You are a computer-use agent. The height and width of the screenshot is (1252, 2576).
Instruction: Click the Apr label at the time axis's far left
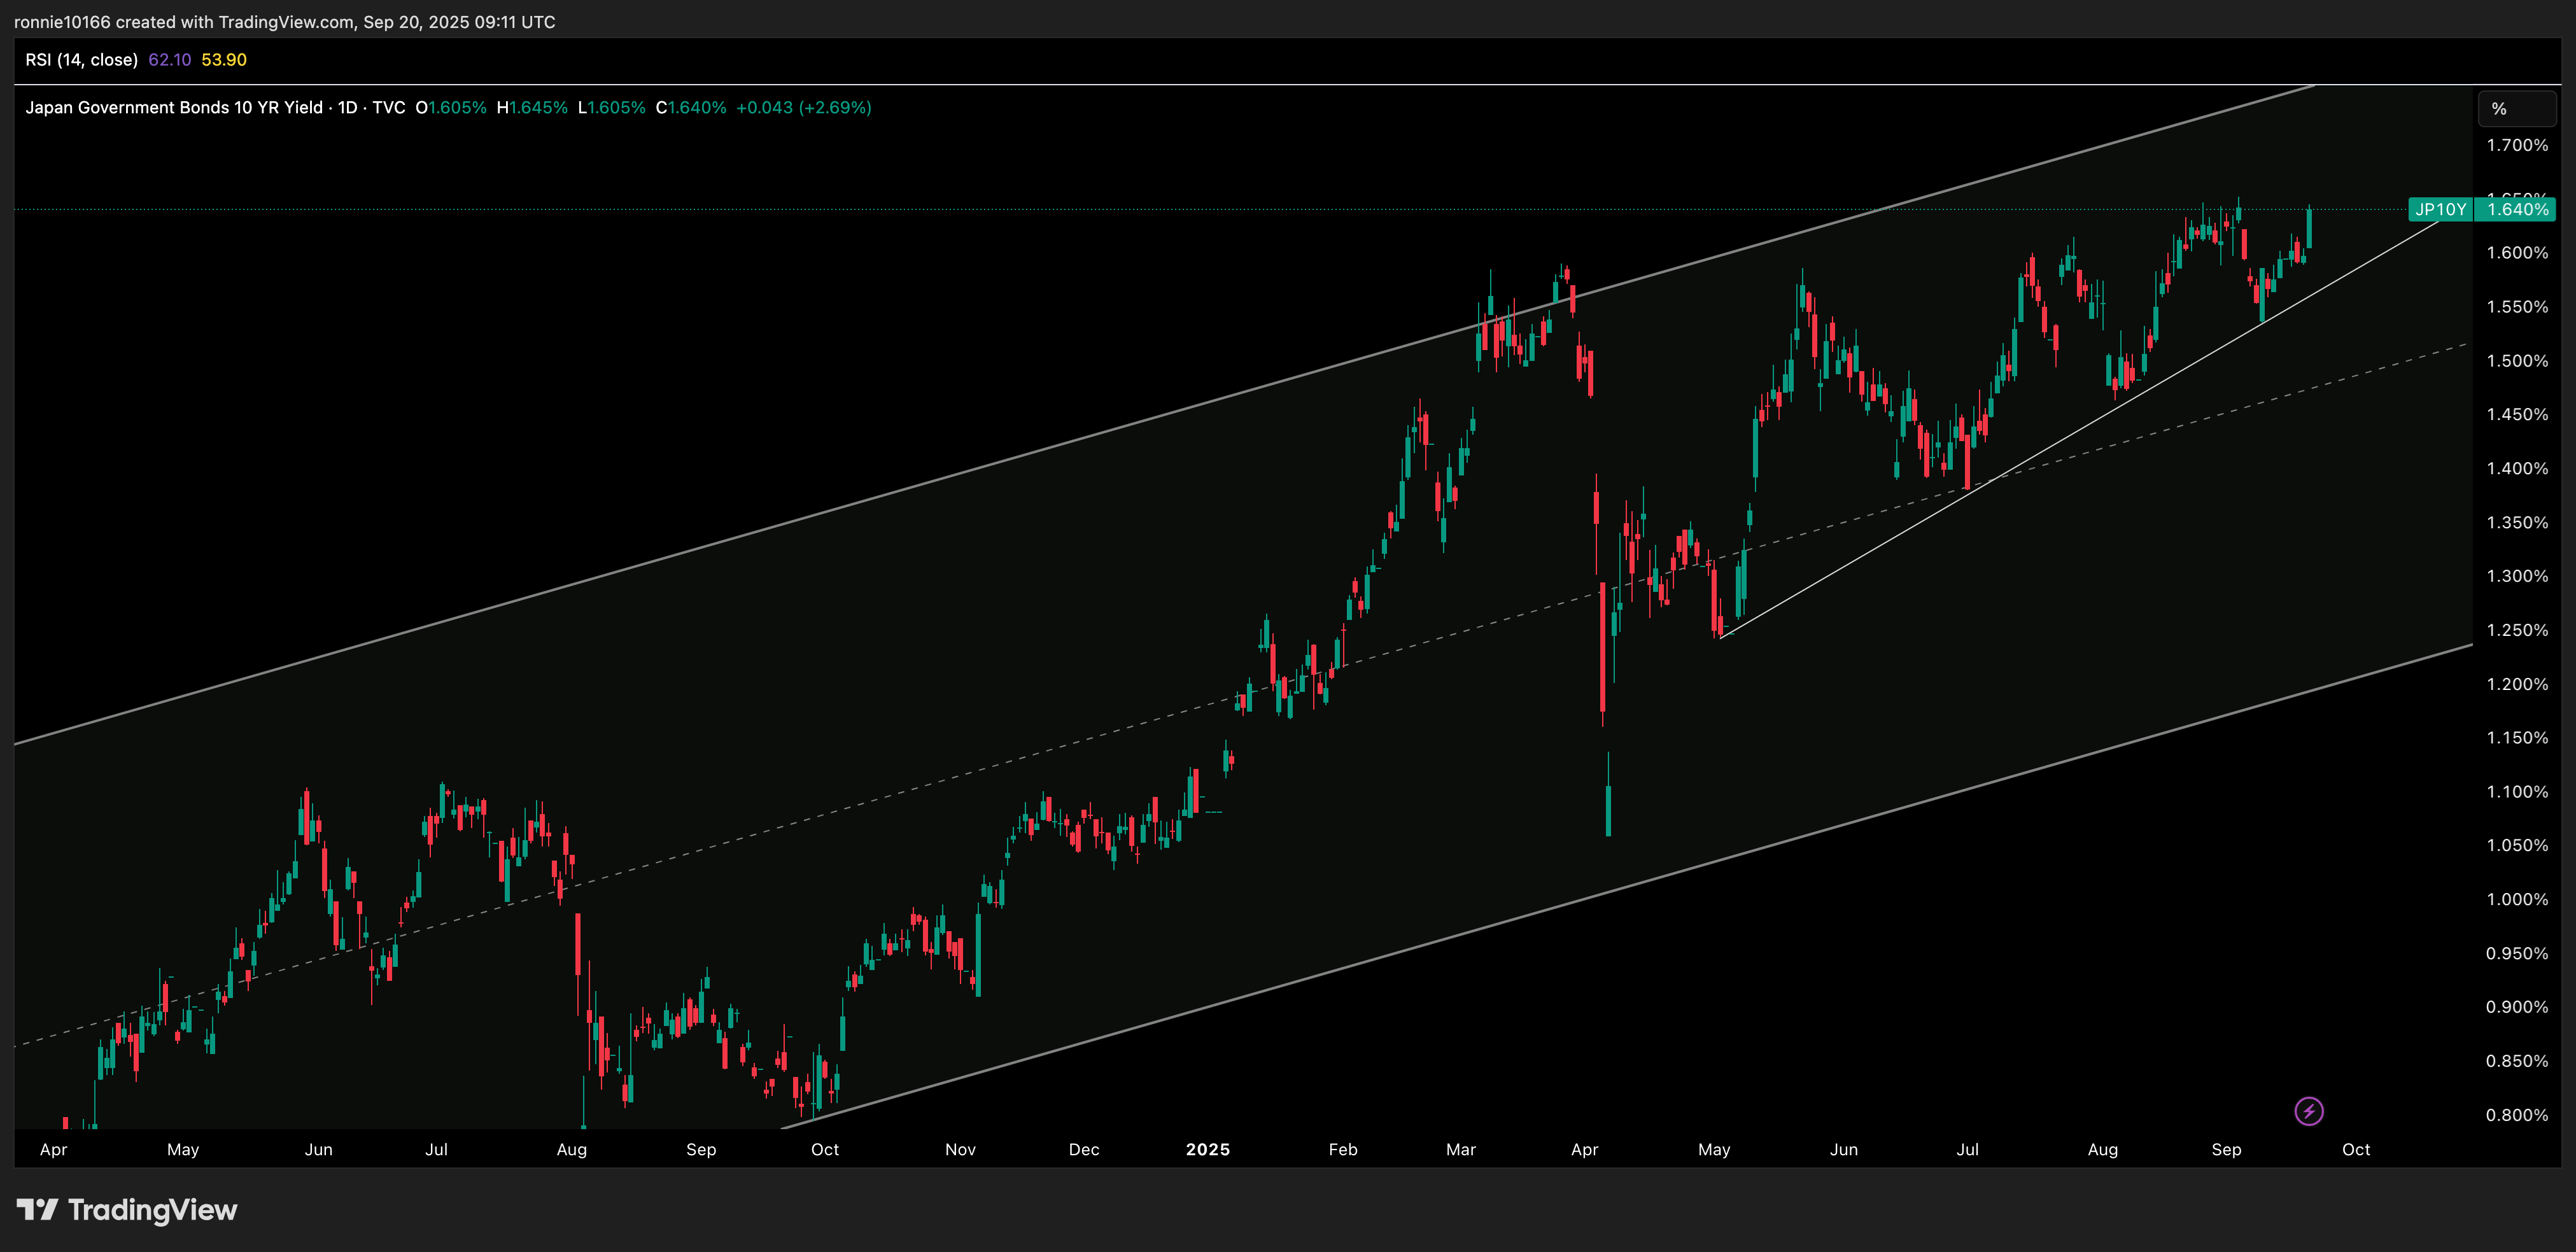click(53, 1149)
